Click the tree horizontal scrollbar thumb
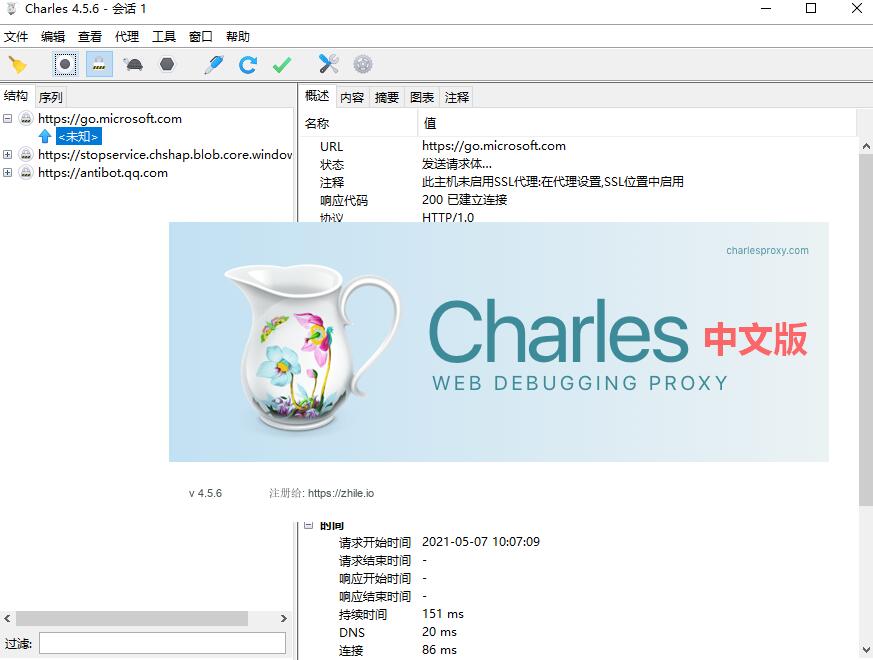The height and width of the screenshot is (660, 873). click(132, 618)
